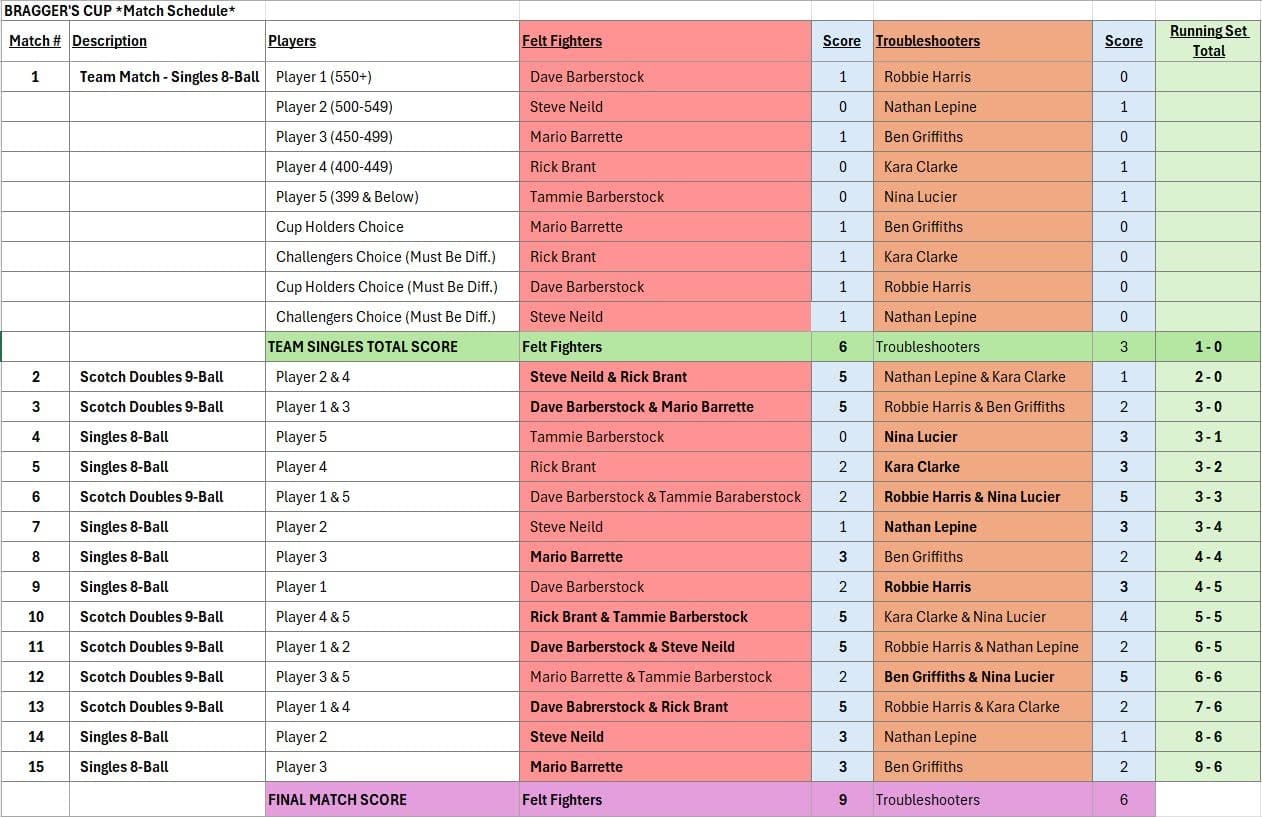Click the "3 - 1" running set total
Viewport: 1262px width, 817px height.
click(x=1208, y=437)
